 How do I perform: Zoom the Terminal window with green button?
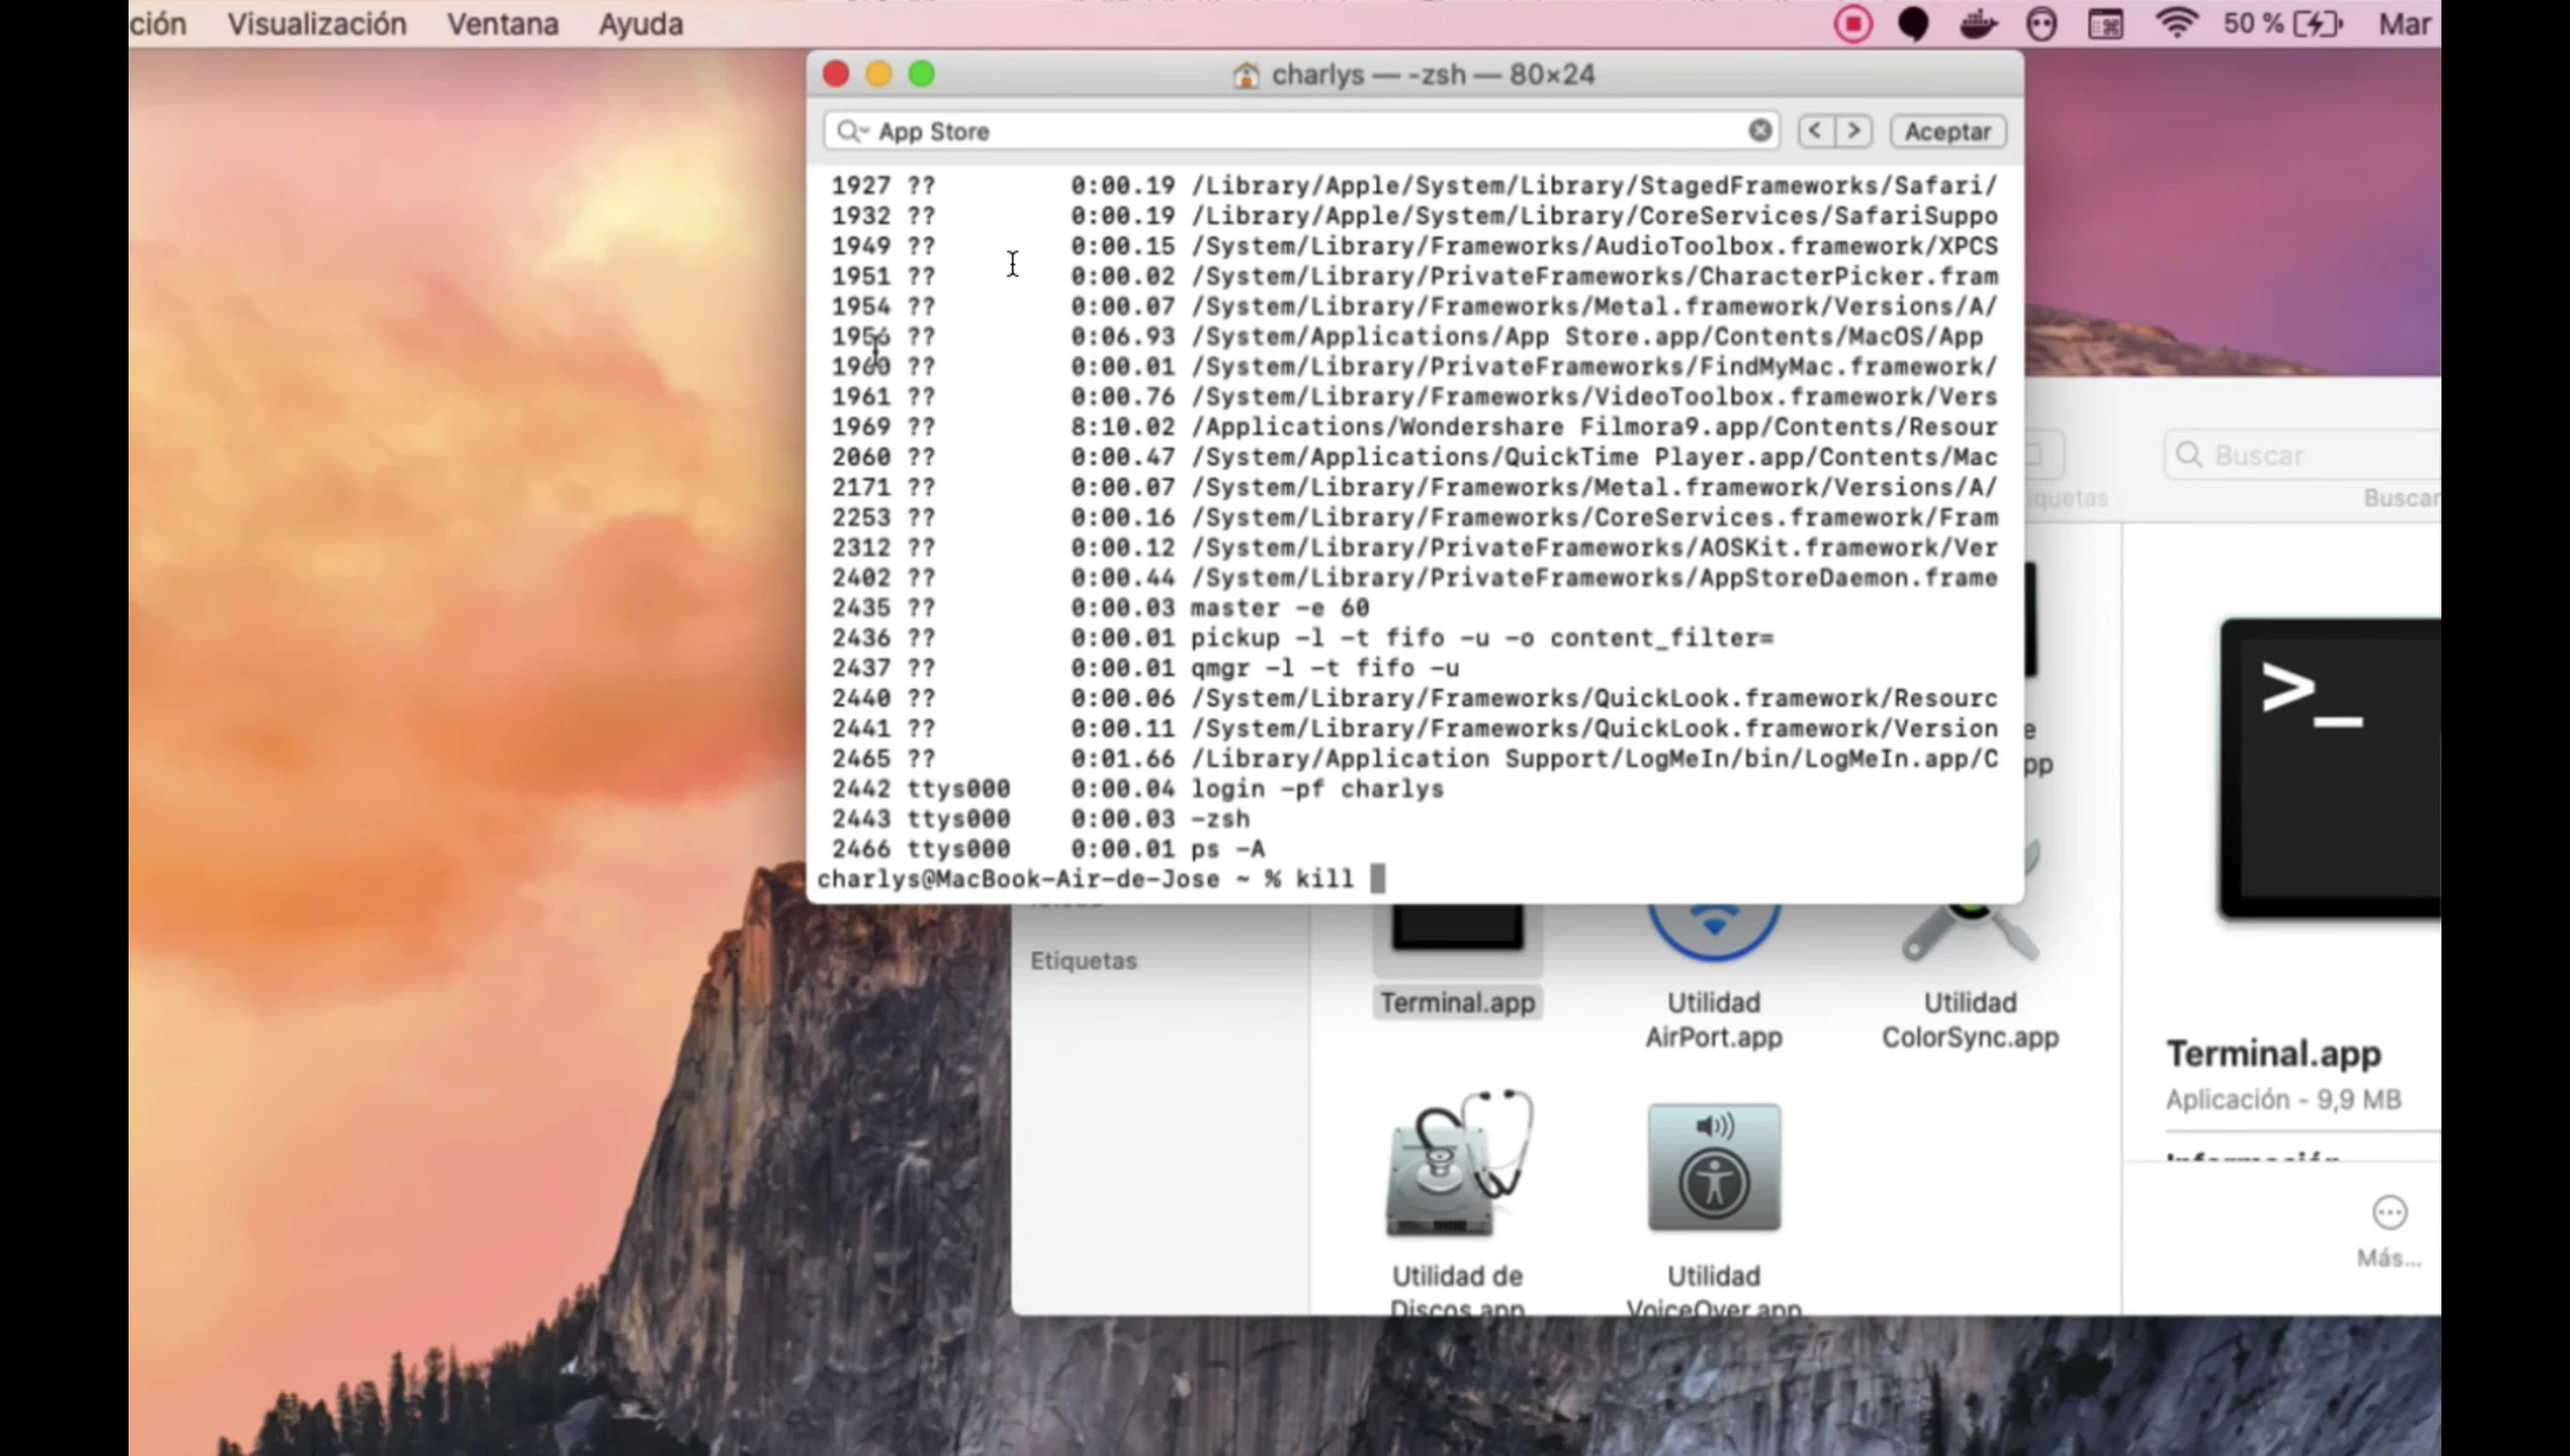point(922,74)
